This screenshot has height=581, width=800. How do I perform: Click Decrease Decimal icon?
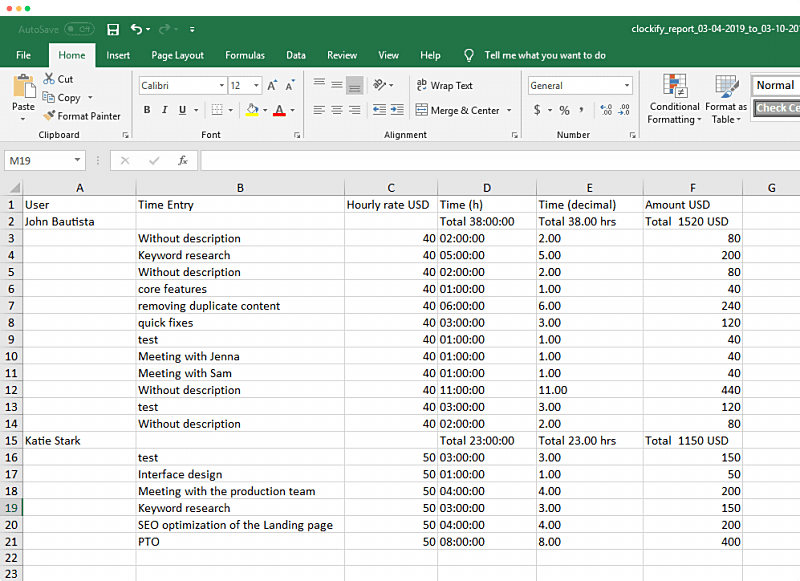pos(624,110)
